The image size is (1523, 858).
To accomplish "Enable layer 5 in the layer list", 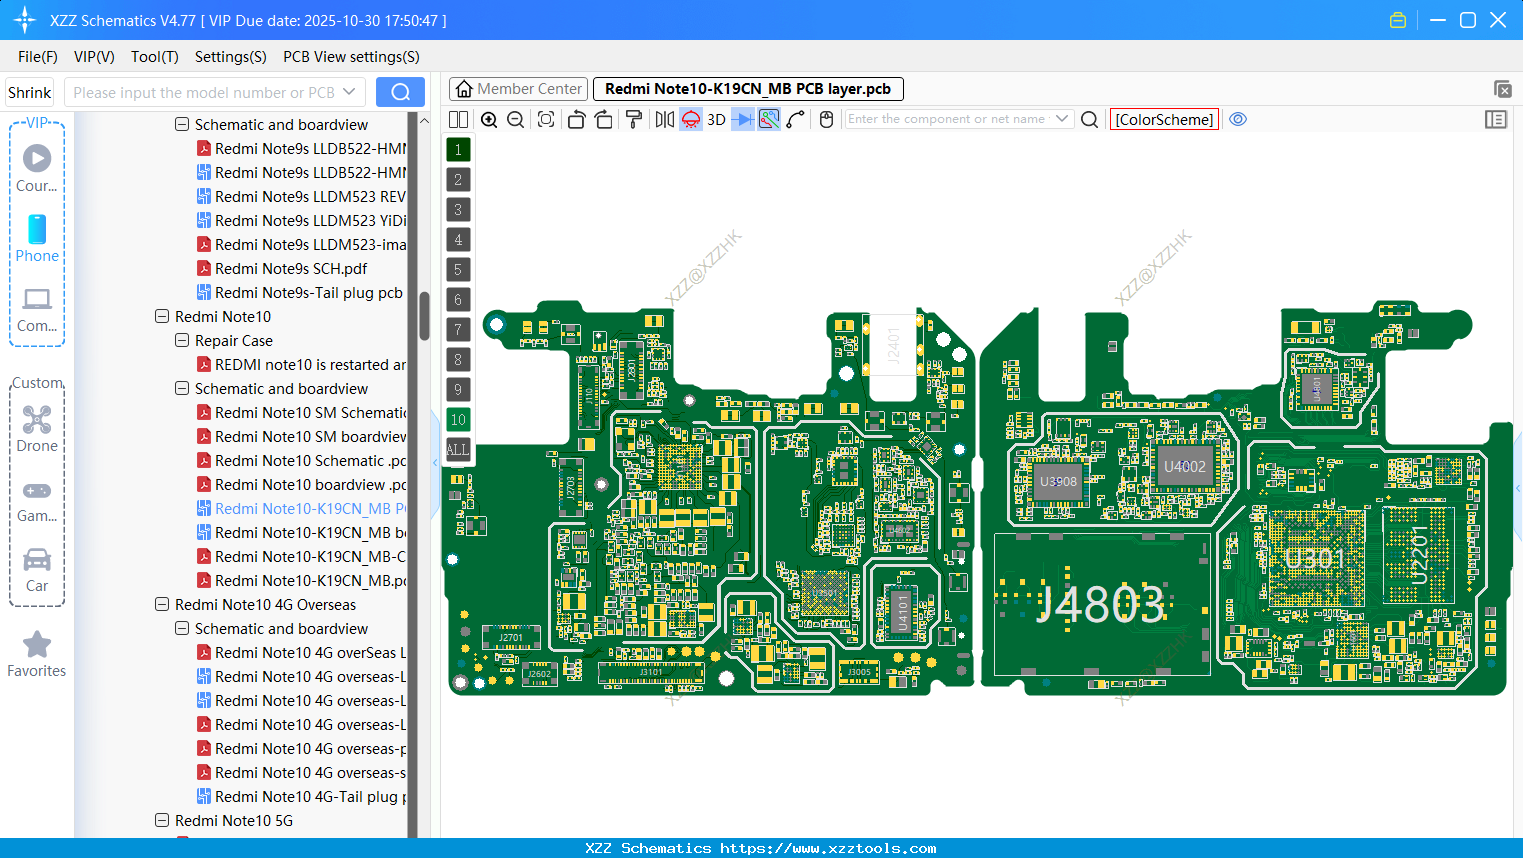I will point(458,269).
